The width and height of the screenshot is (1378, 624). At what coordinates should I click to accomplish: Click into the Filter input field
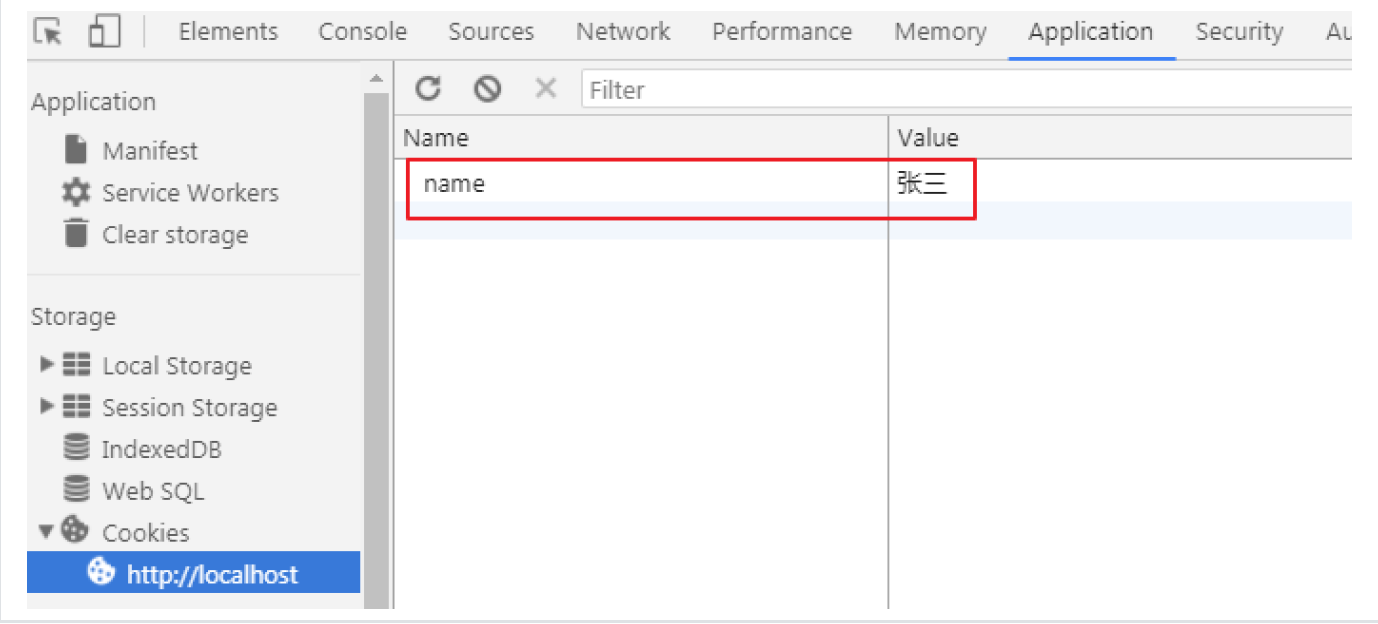pyautogui.click(x=966, y=89)
